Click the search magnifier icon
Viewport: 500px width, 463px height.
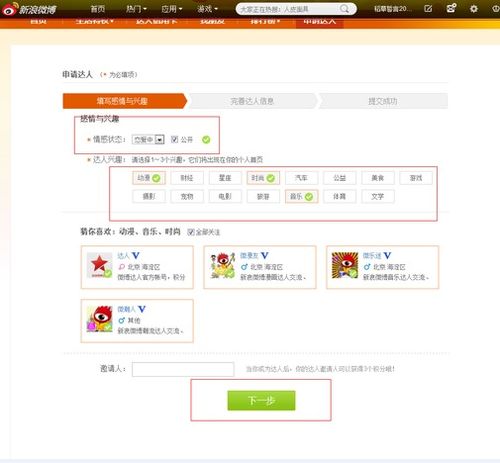tap(344, 9)
